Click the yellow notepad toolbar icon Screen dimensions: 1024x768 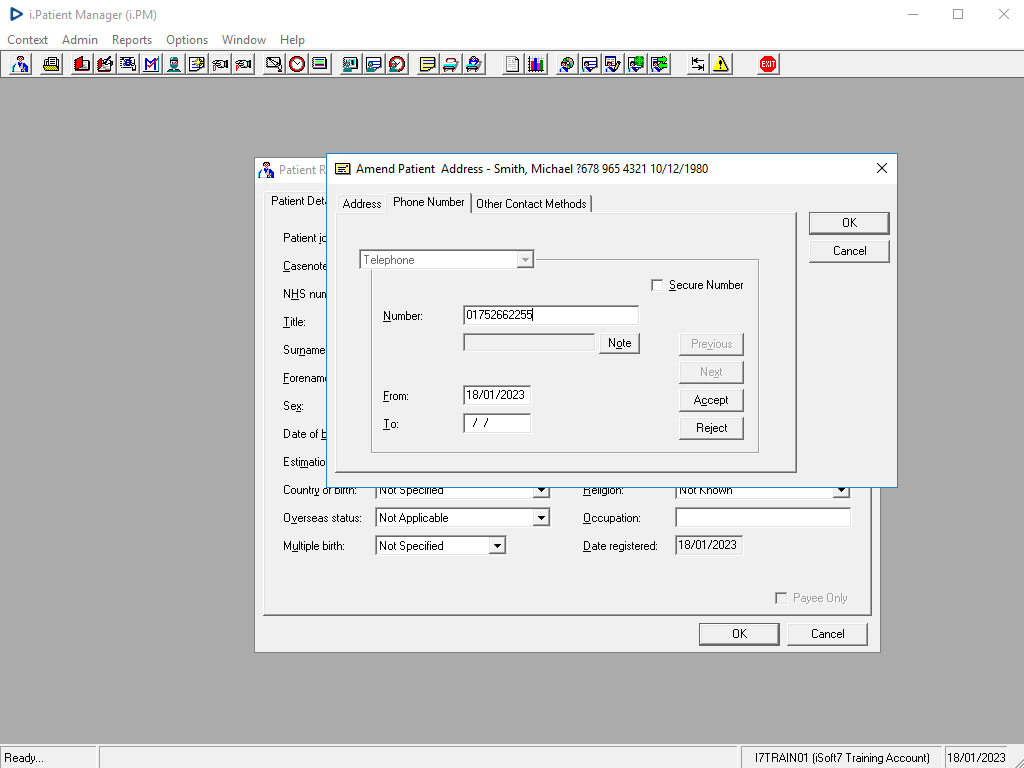click(427, 64)
